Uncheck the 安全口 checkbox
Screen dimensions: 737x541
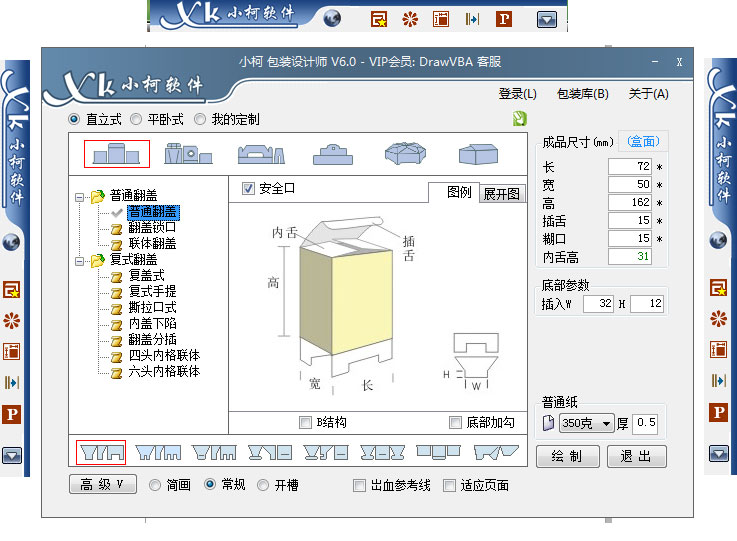coord(248,188)
